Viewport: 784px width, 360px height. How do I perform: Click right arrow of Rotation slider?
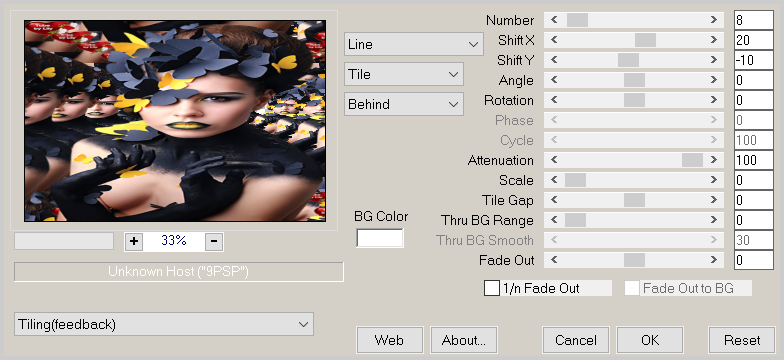coord(714,100)
